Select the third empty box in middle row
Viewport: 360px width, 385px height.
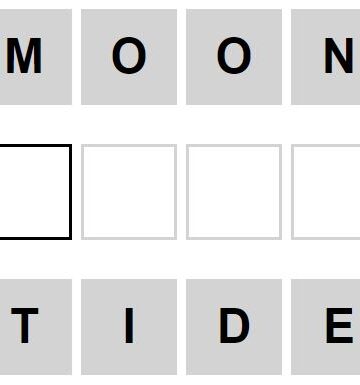tap(234, 192)
